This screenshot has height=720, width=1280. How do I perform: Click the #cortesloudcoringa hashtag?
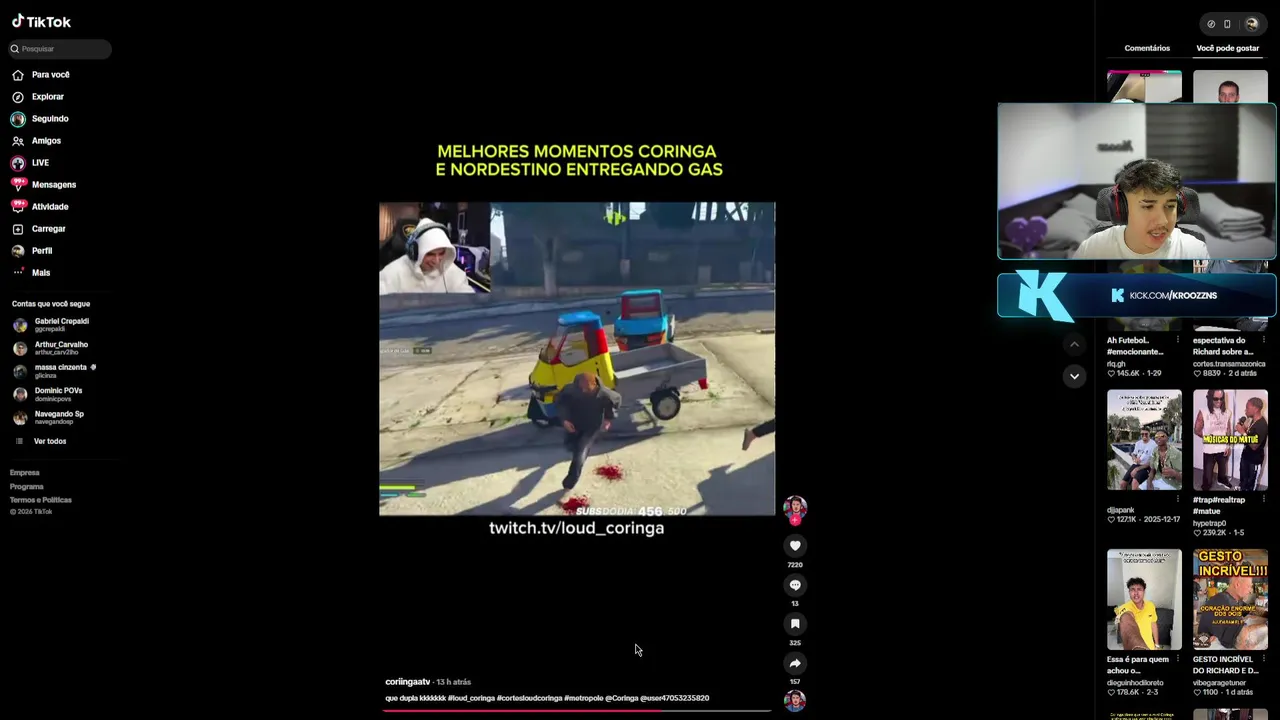point(529,698)
